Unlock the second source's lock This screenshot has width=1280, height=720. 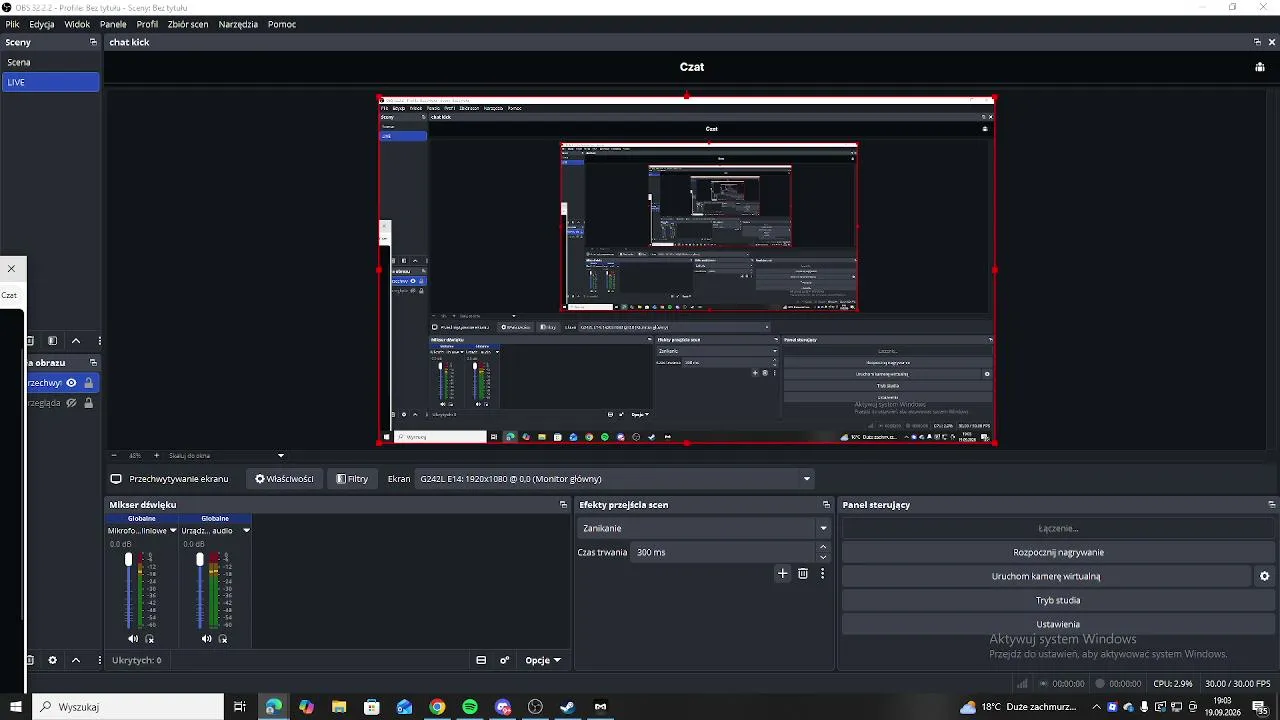[88, 403]
